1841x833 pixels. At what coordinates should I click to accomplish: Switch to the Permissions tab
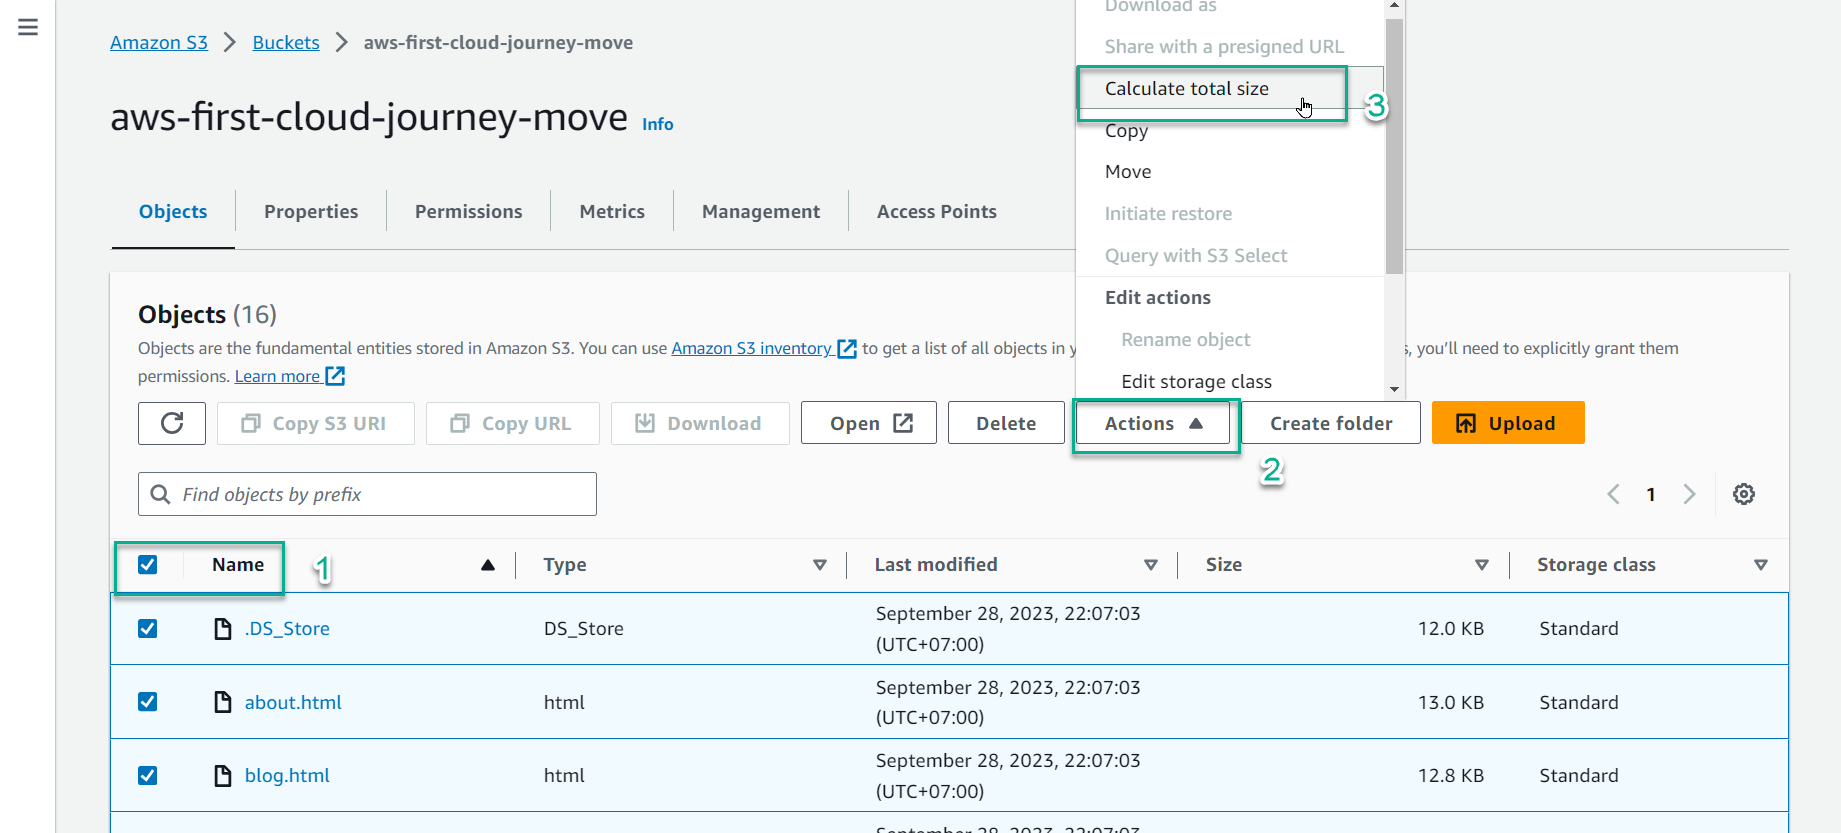(468, 211)
